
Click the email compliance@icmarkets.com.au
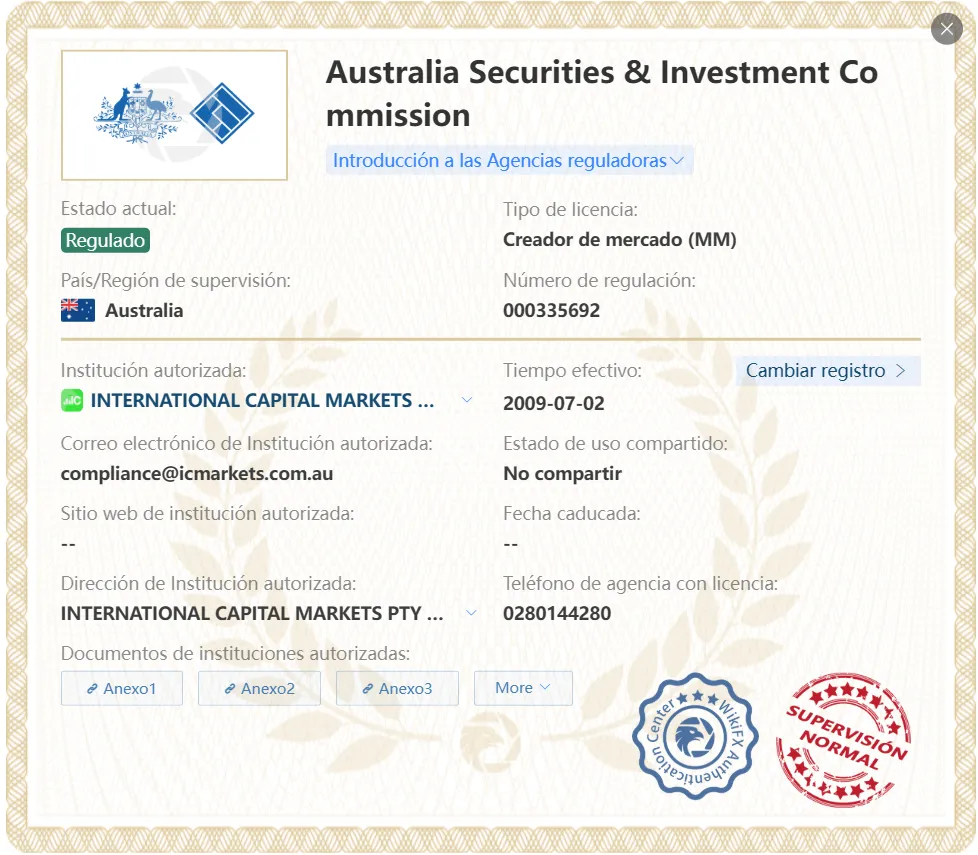pyautogui.click(x=196, y=474)
